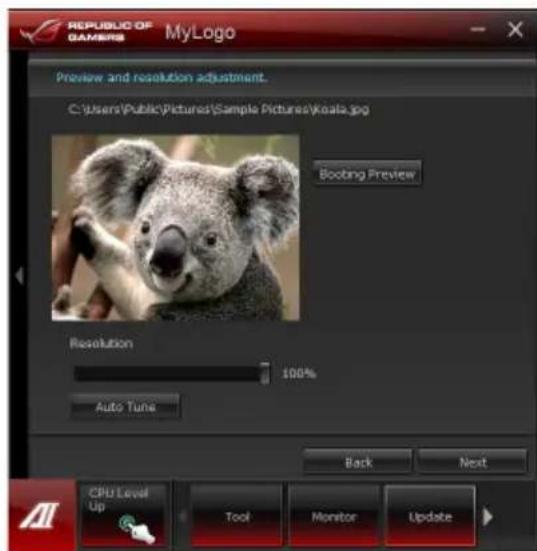This screenshot has width=537, height=551.
Task: Click the Republic of Gamers logo
Action: [x=87, y=31]
